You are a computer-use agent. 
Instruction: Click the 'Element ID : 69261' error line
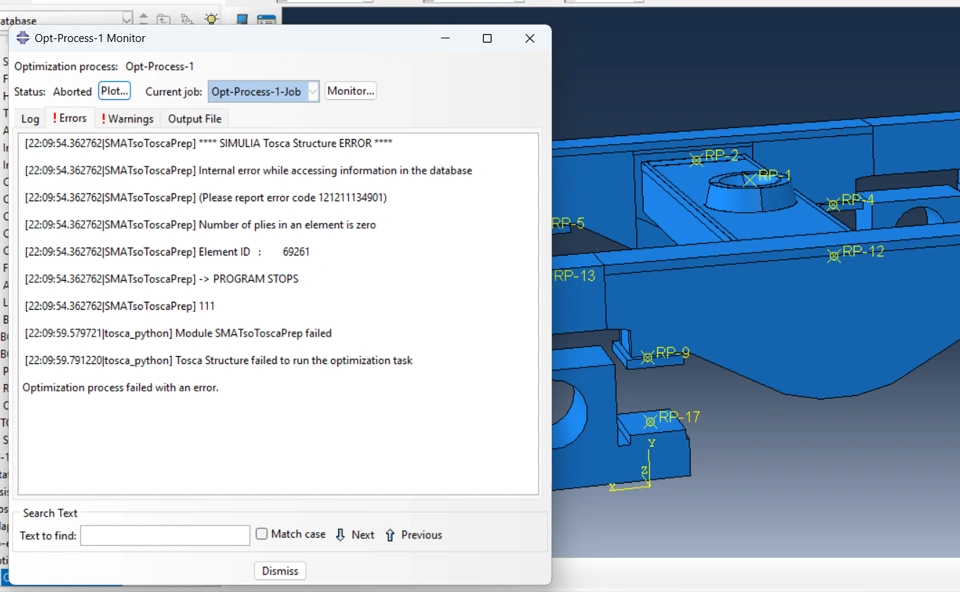167,252
